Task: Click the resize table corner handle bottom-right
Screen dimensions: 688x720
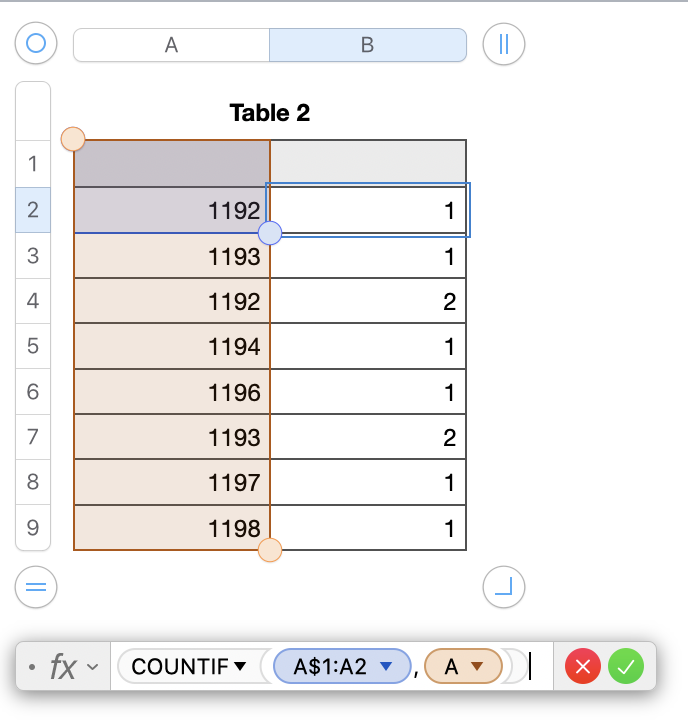Action: coord(504,587)
